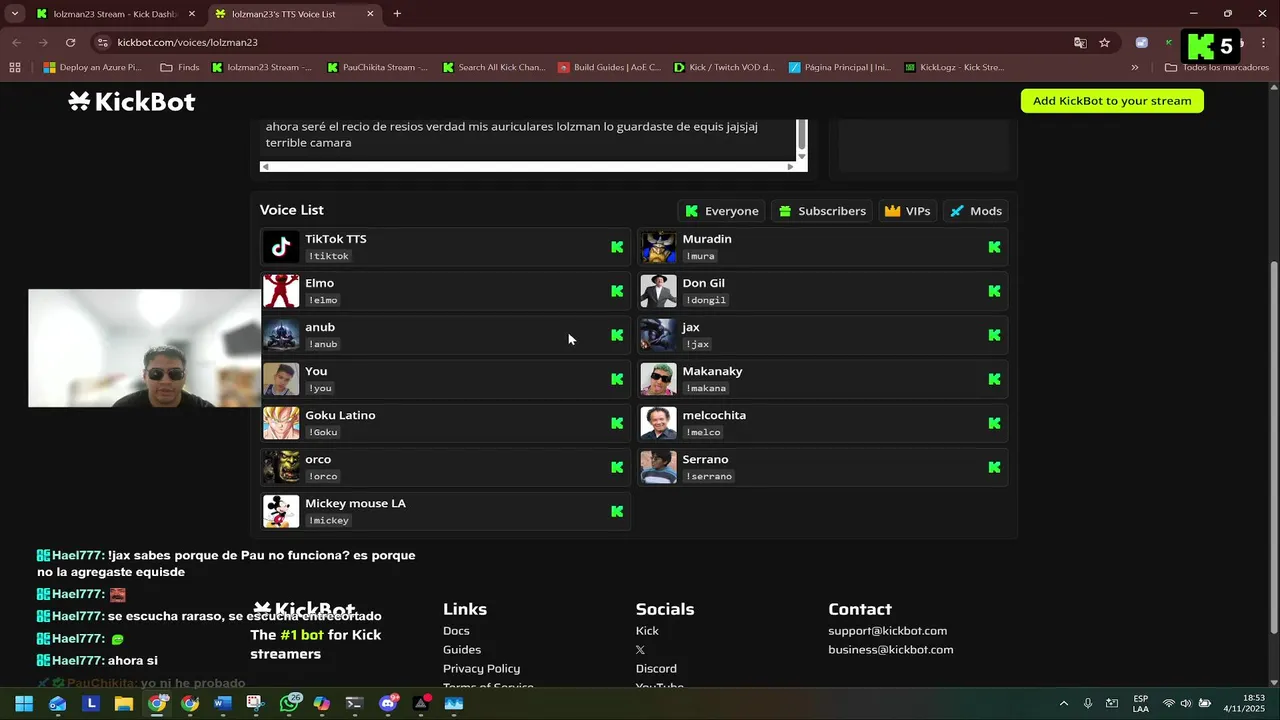
Task: Click the KickBot logo in the header
Action: click(131, 101)
